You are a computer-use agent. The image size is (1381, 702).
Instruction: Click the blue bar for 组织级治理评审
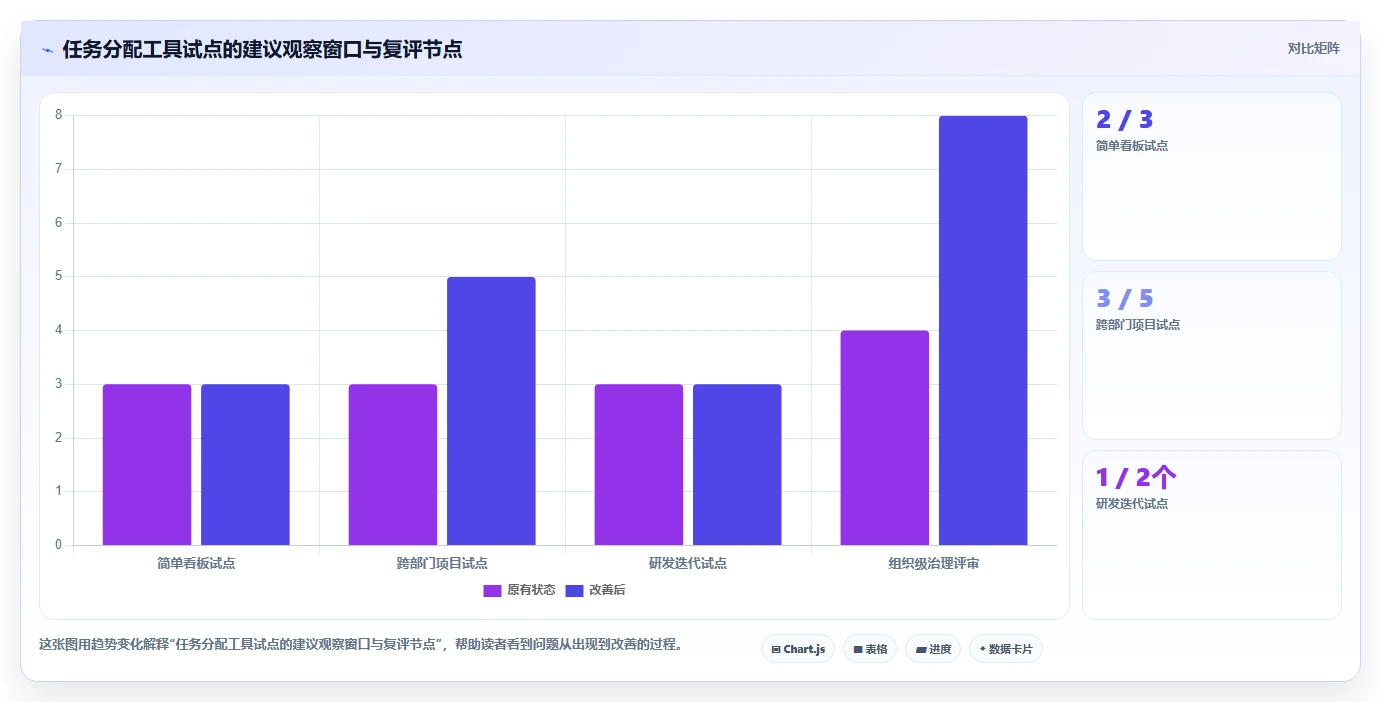(983, 330)
